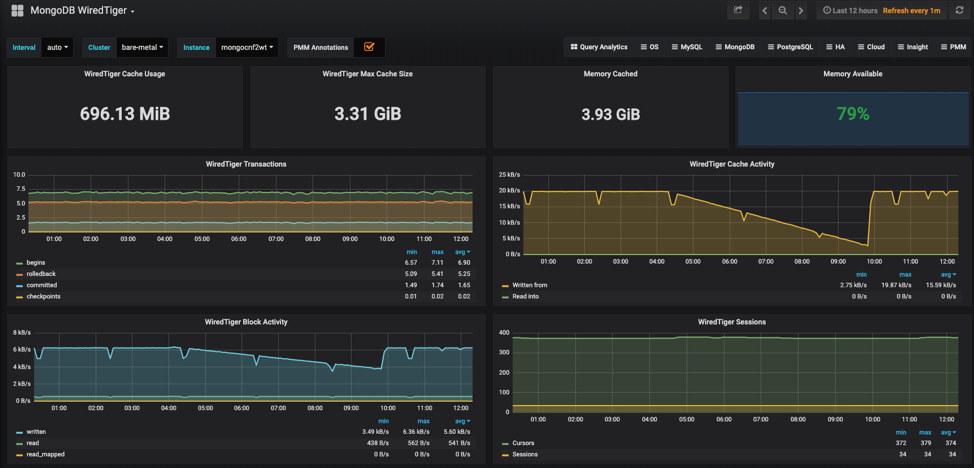Open the OS dashboards menu
The image size is (974, 468).
[x=649, y=47]
